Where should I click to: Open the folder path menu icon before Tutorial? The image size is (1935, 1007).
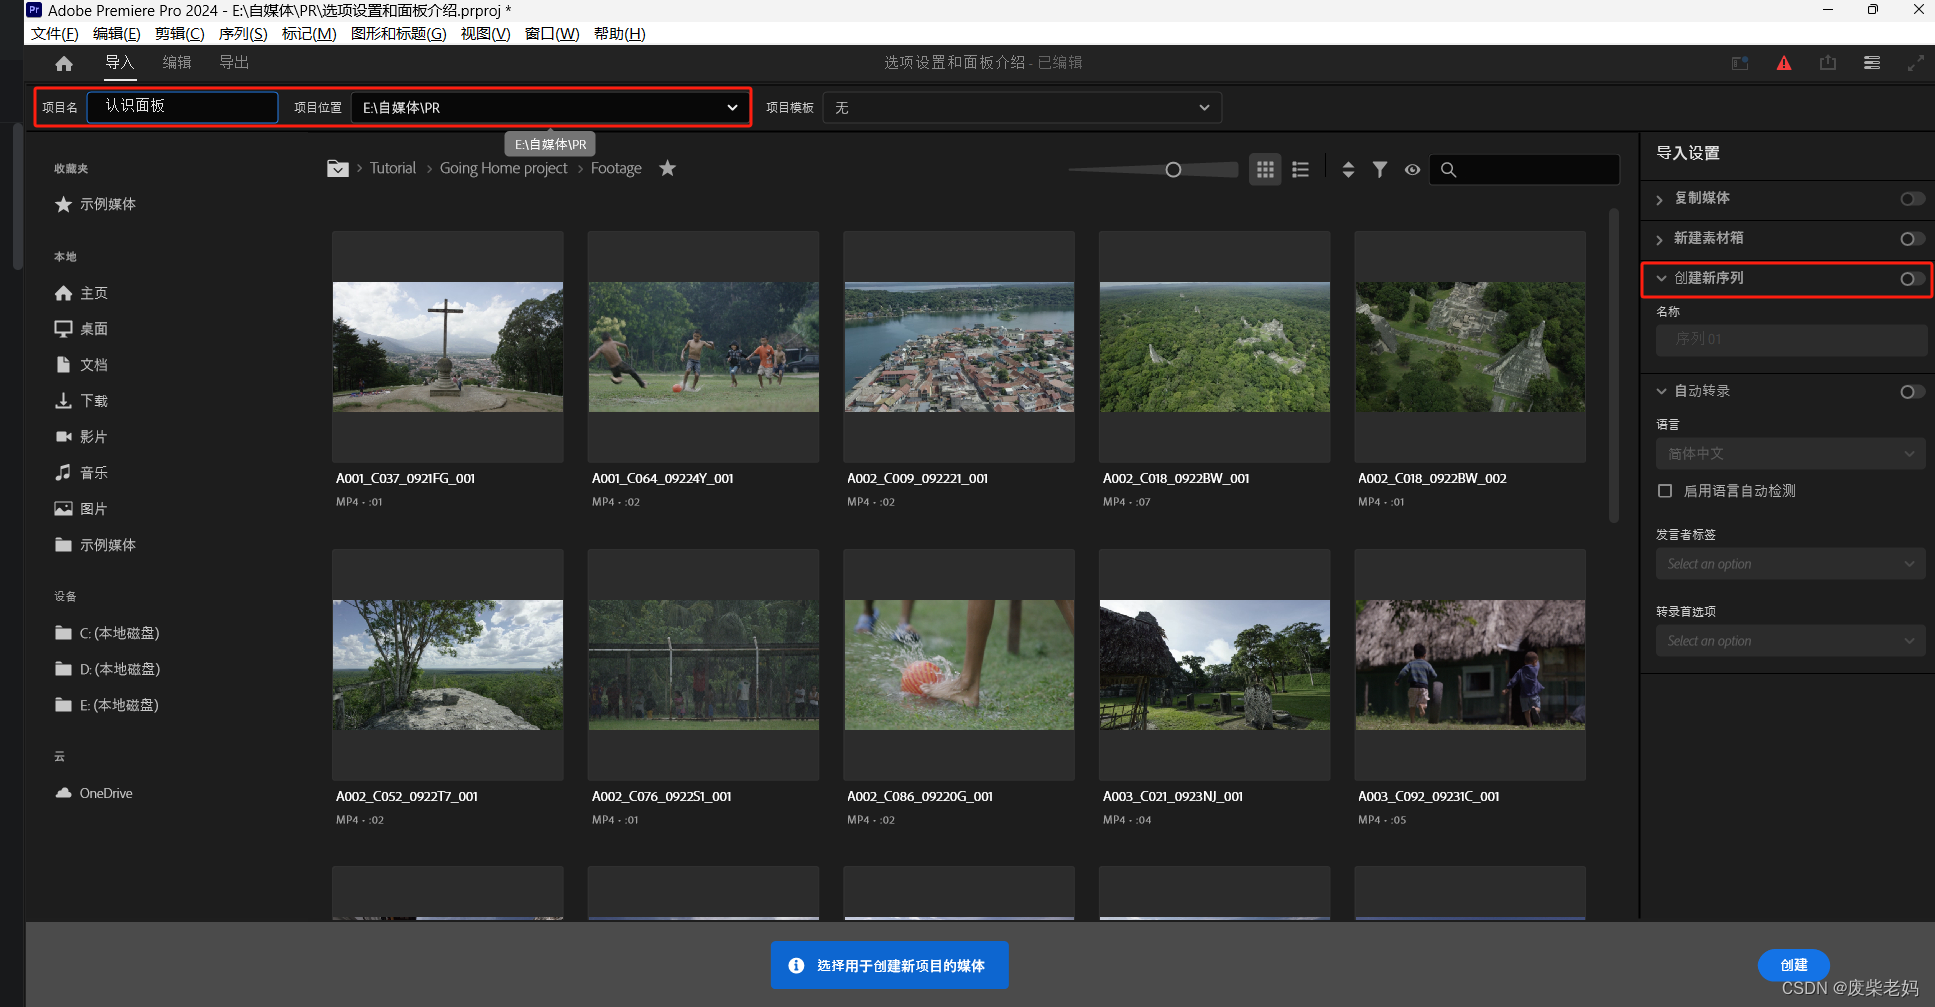(x=338, y=168)
